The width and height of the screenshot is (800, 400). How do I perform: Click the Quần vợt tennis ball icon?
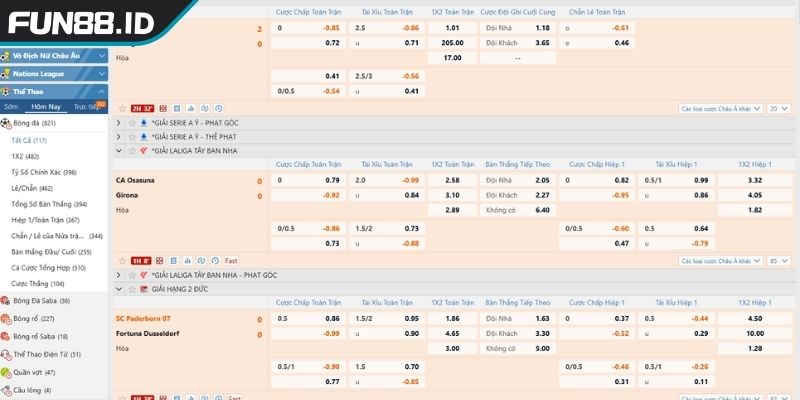pyautogui.click(x=6, y=372)
